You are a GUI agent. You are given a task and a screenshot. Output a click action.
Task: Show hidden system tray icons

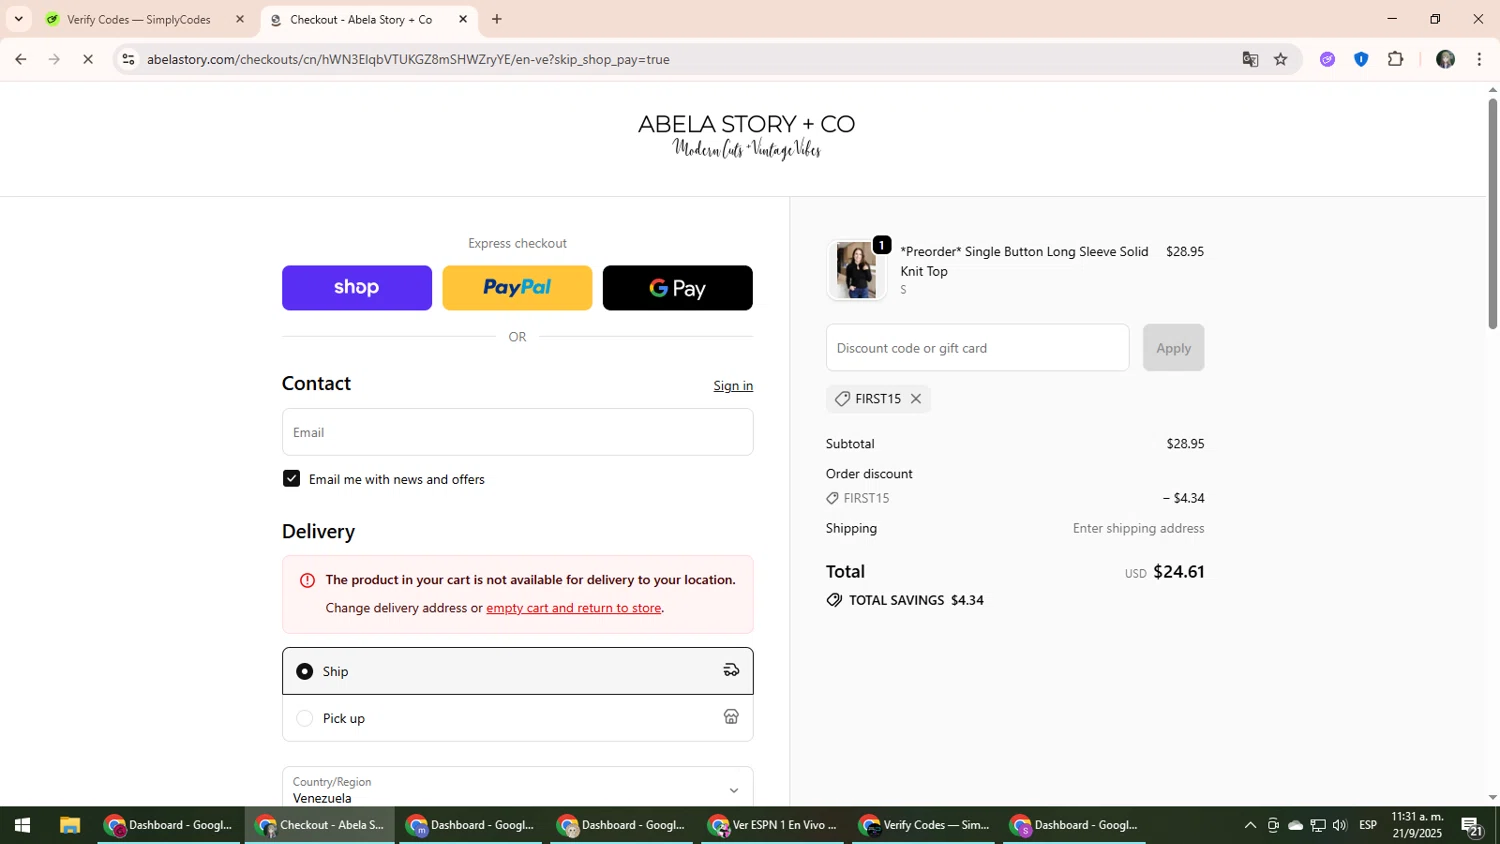[x=1250, y=825]
